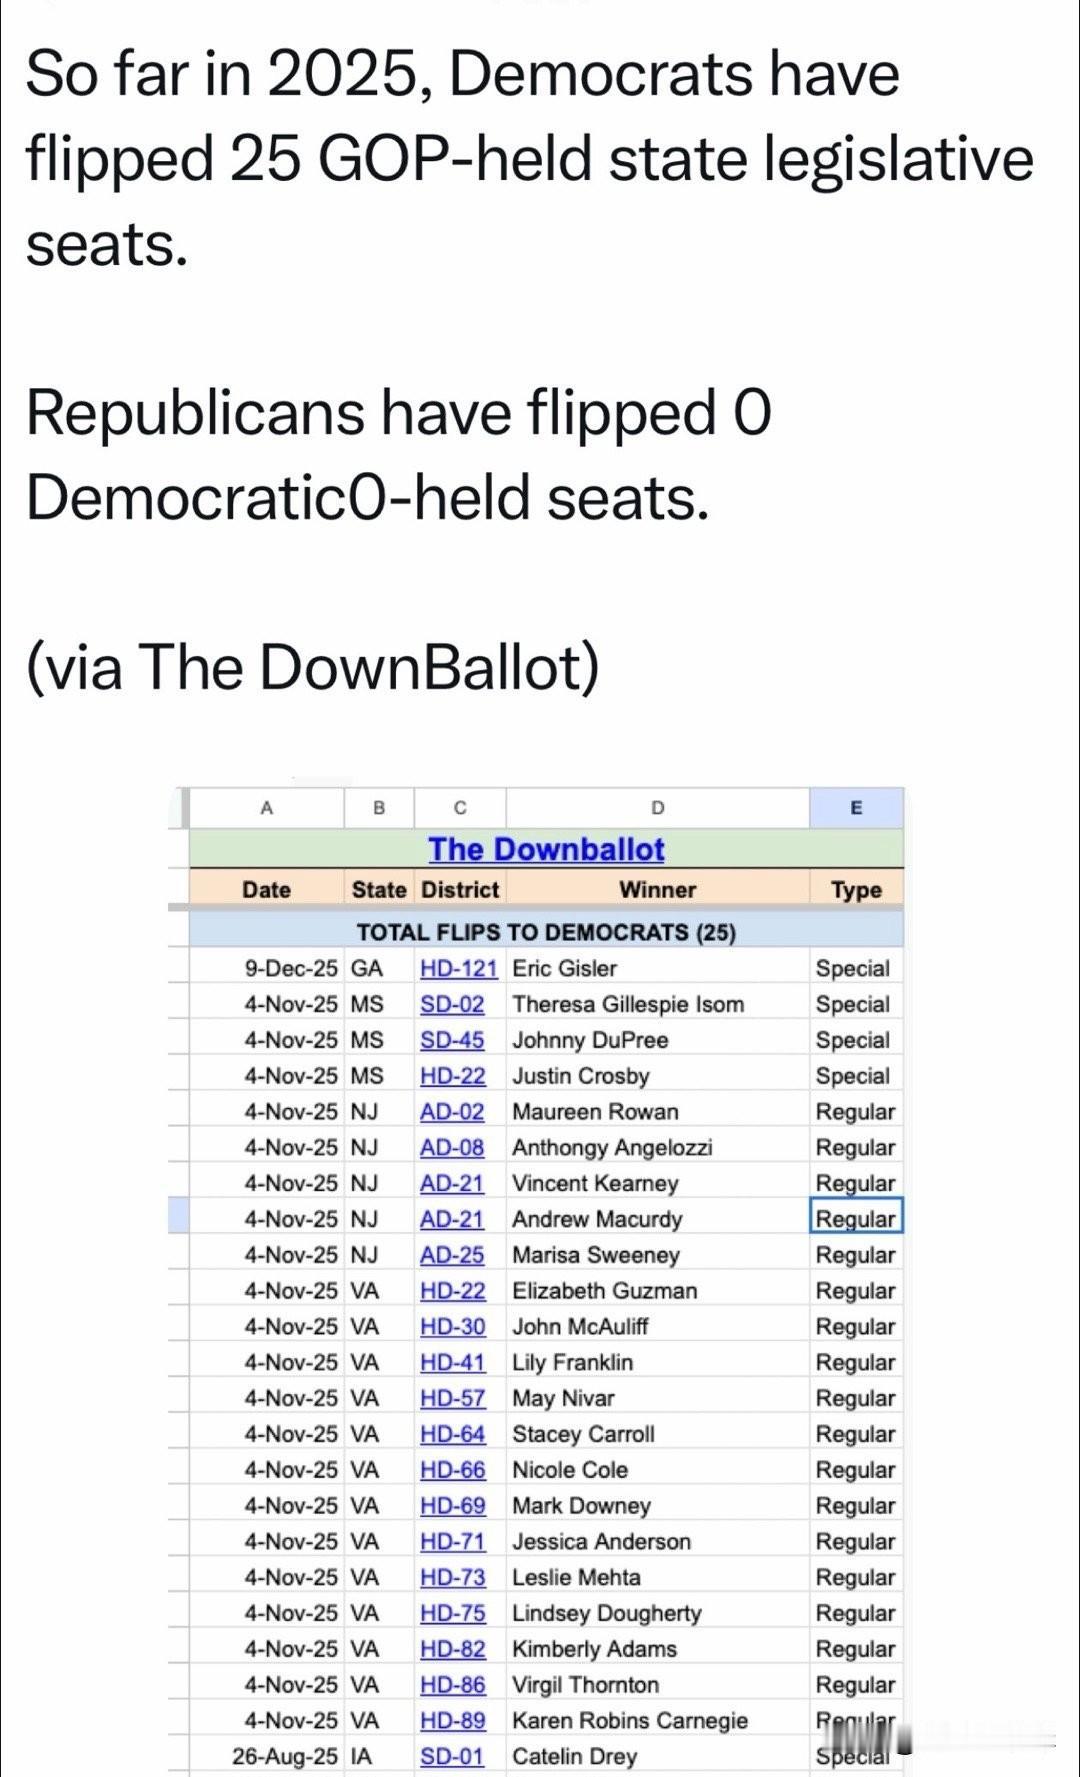Viewport: 1080px width, 1777px height.
Task: Click the HD-121 district link
Action: pos(458,968)
